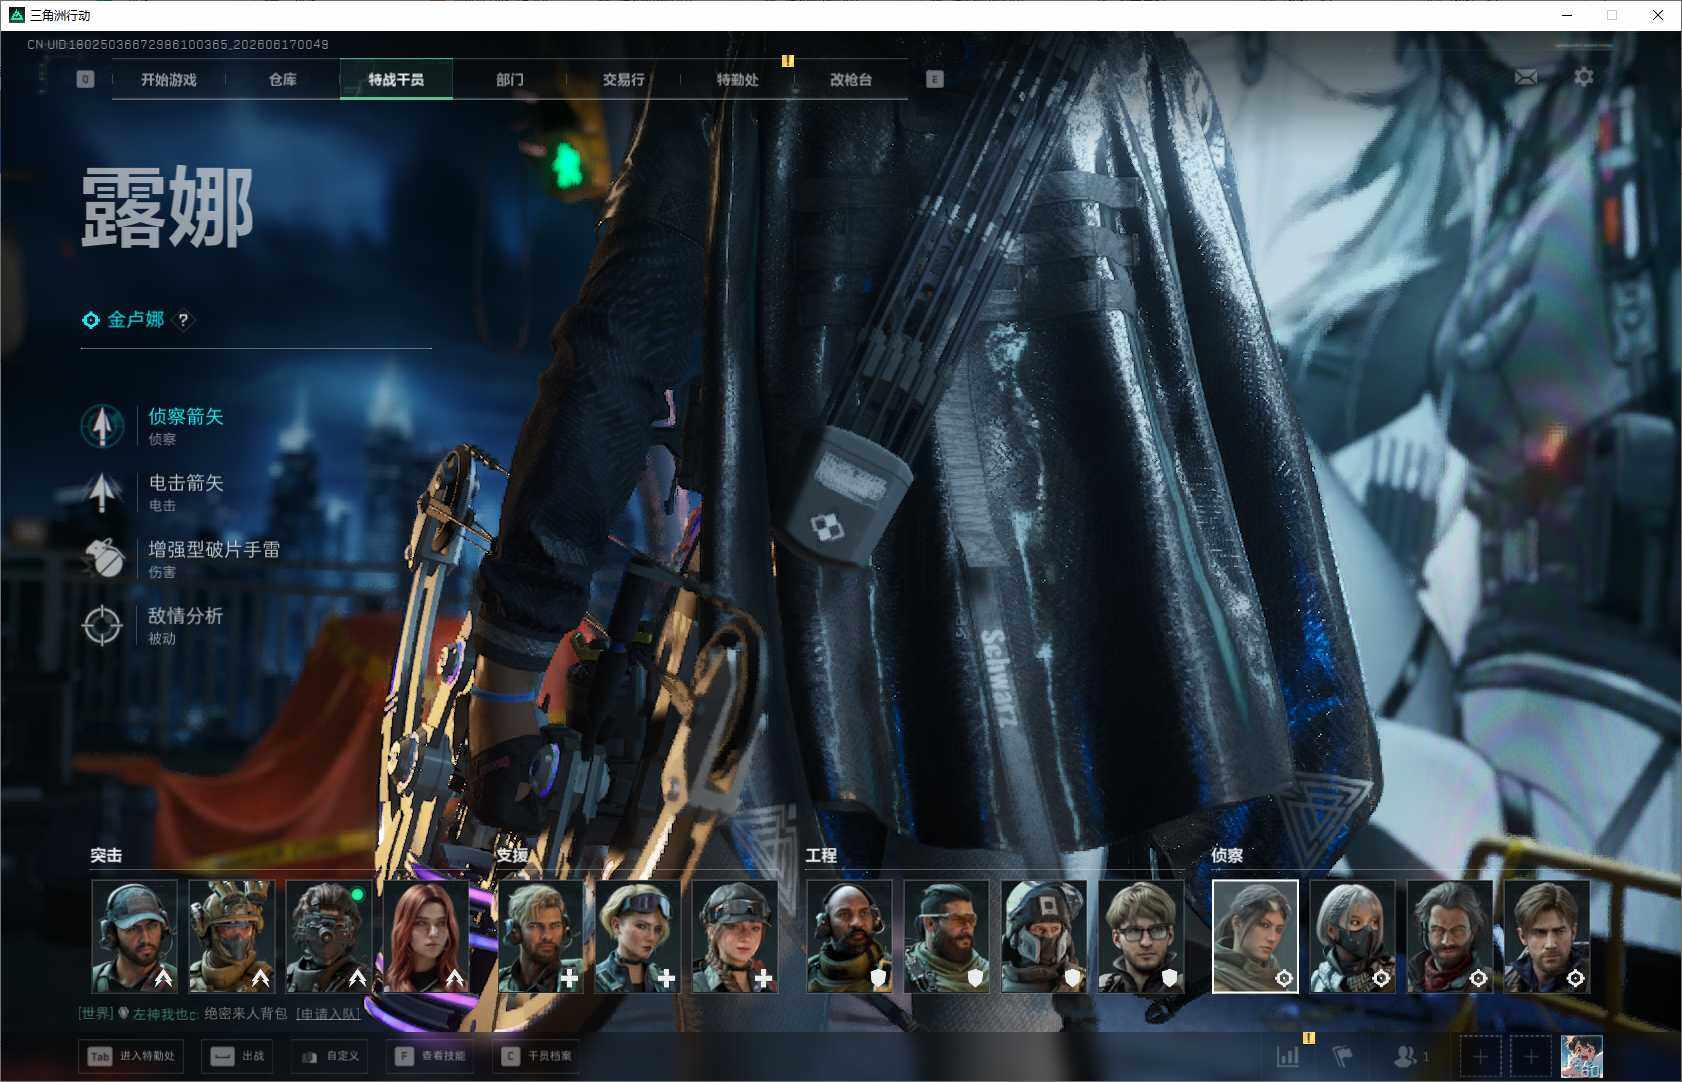Click the first empty squad plus slot

click(x=1481, y=1057)
